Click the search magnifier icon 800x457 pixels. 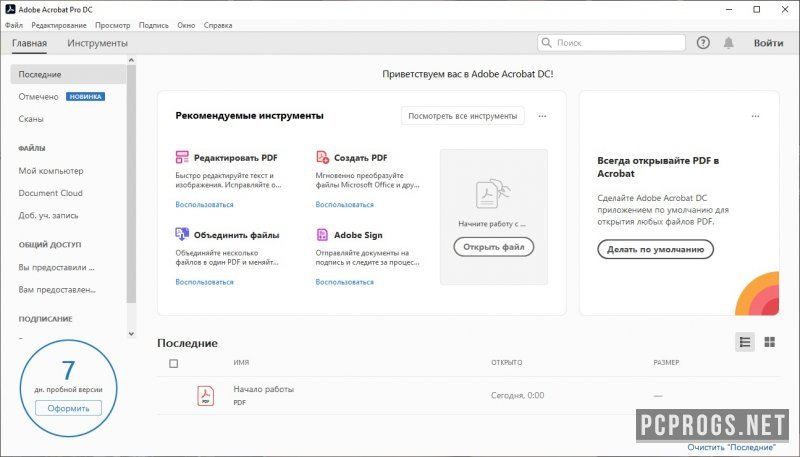pyautogui.click(x=546, y=42)
